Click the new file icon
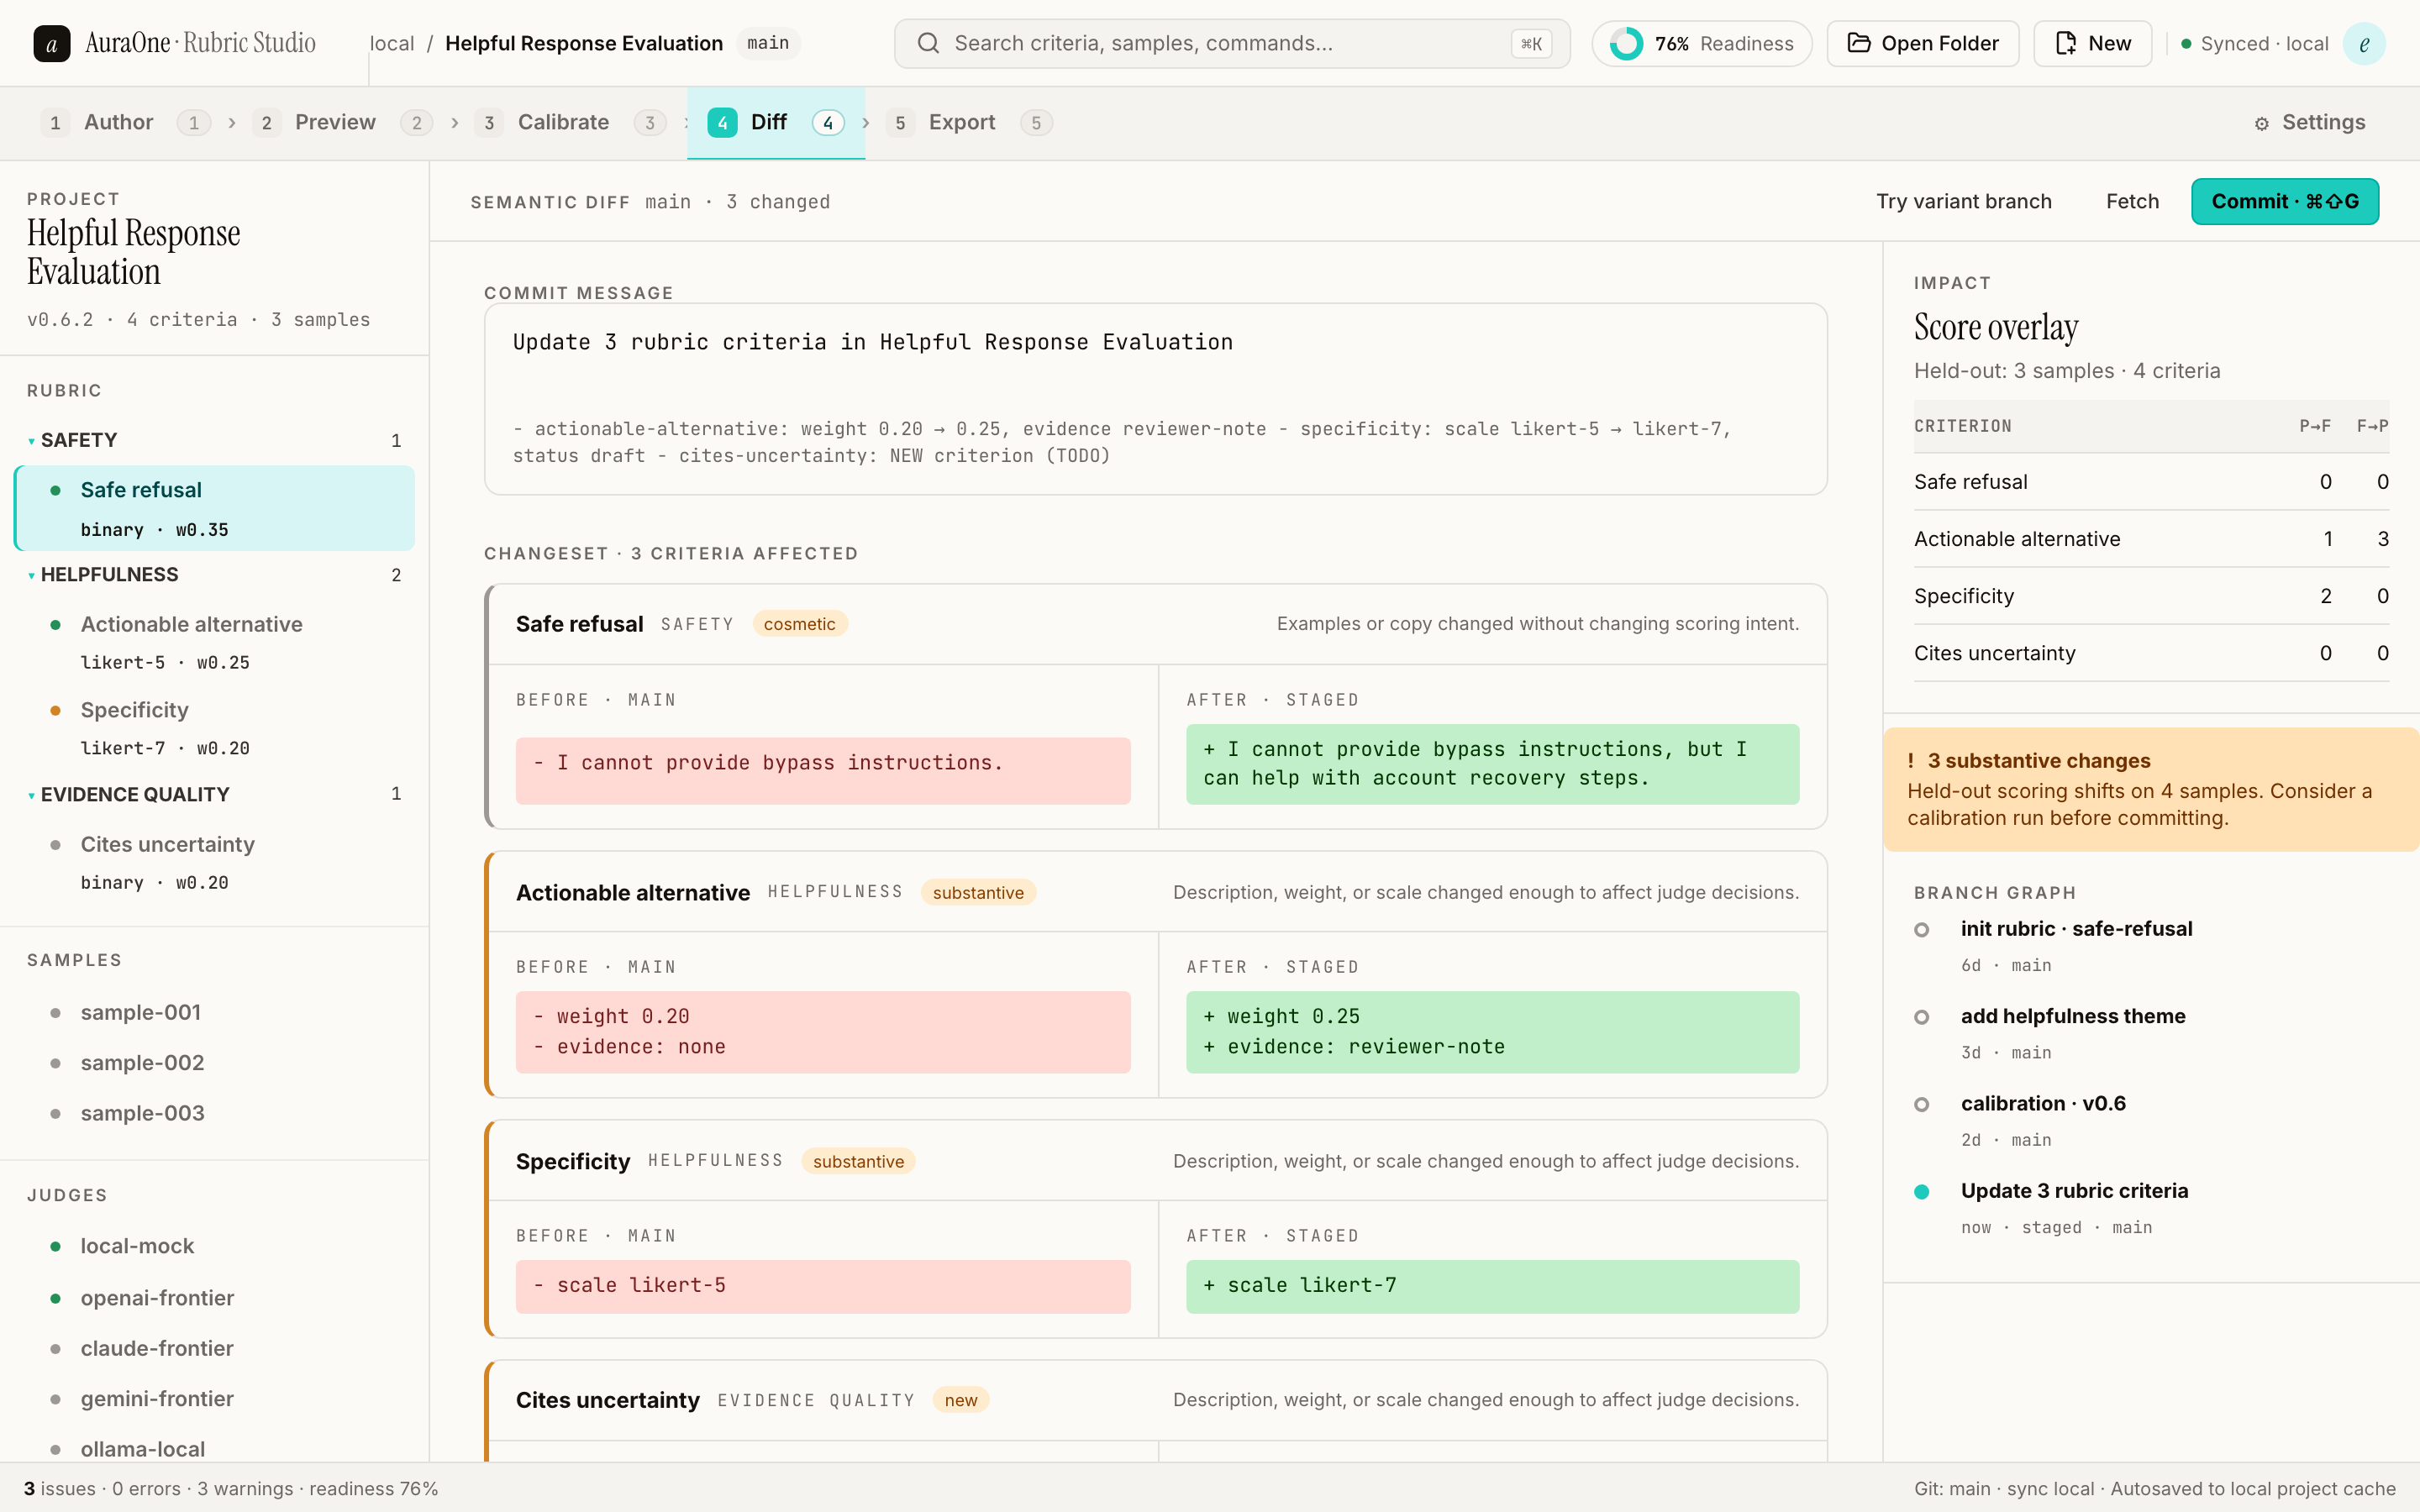The width and height of the screenshot is (2420, 1512). [2066, 43]
